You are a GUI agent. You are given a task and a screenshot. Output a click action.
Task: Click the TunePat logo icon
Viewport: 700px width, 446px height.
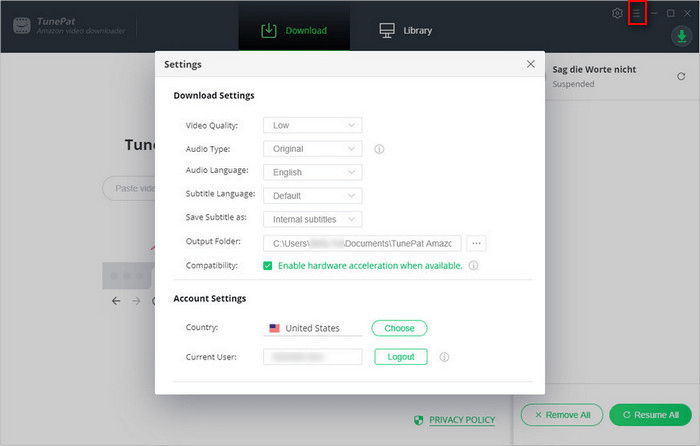pyautogui.click(x=21, y=25)
